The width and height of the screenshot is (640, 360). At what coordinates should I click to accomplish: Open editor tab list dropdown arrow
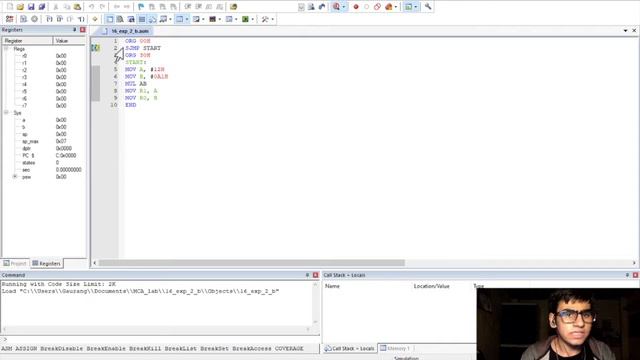[x=625, y=31]
